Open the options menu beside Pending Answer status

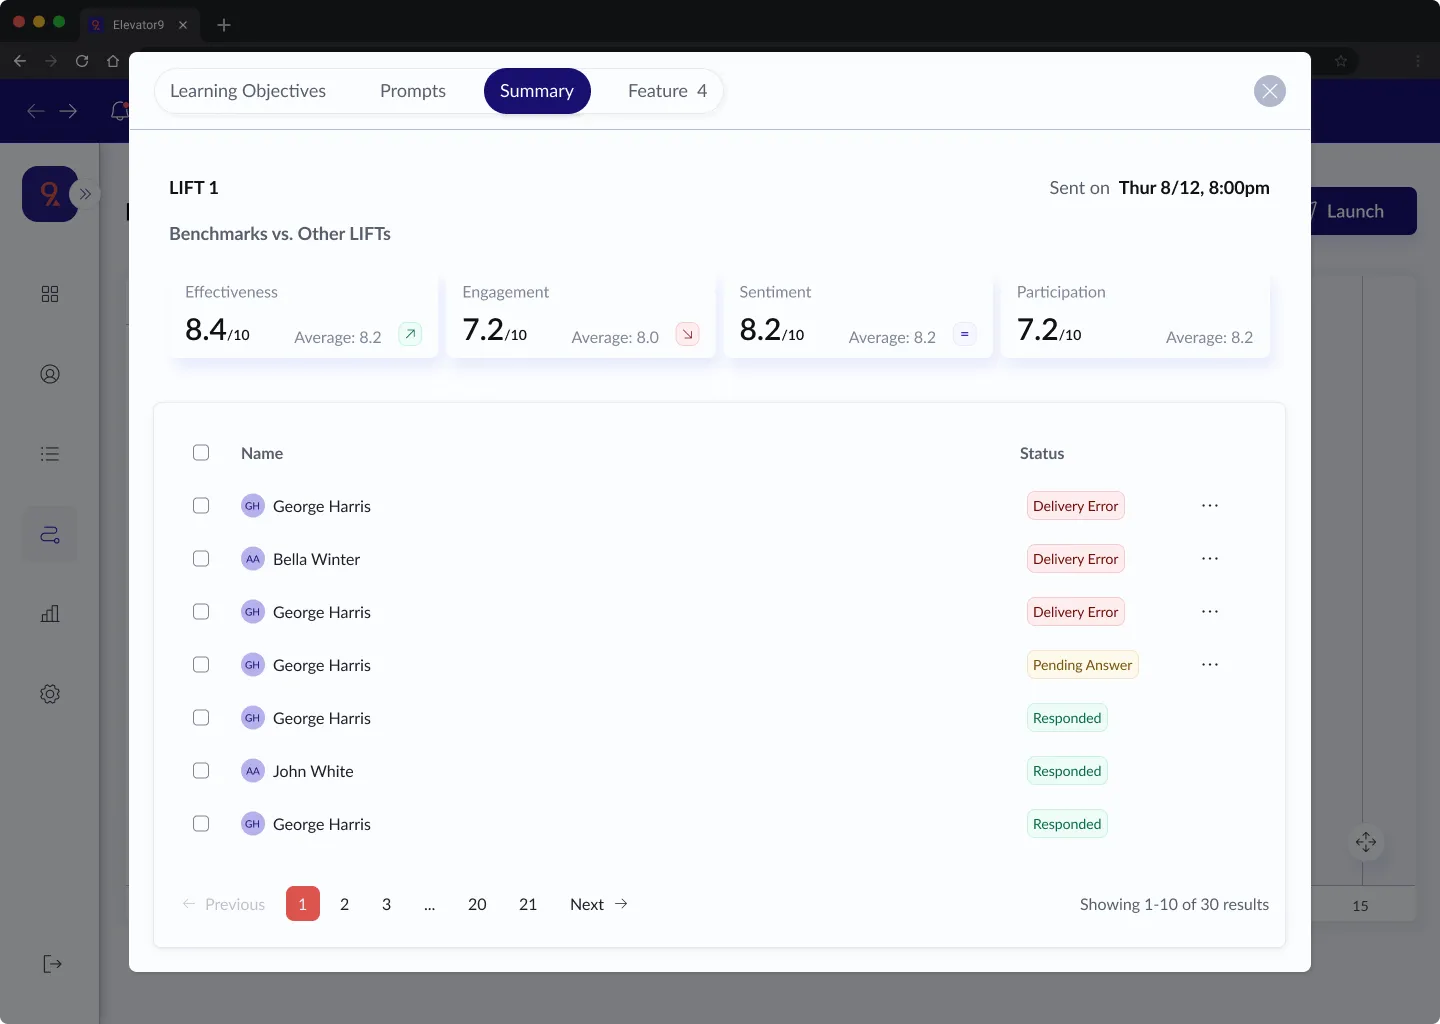click(1210, 664)
